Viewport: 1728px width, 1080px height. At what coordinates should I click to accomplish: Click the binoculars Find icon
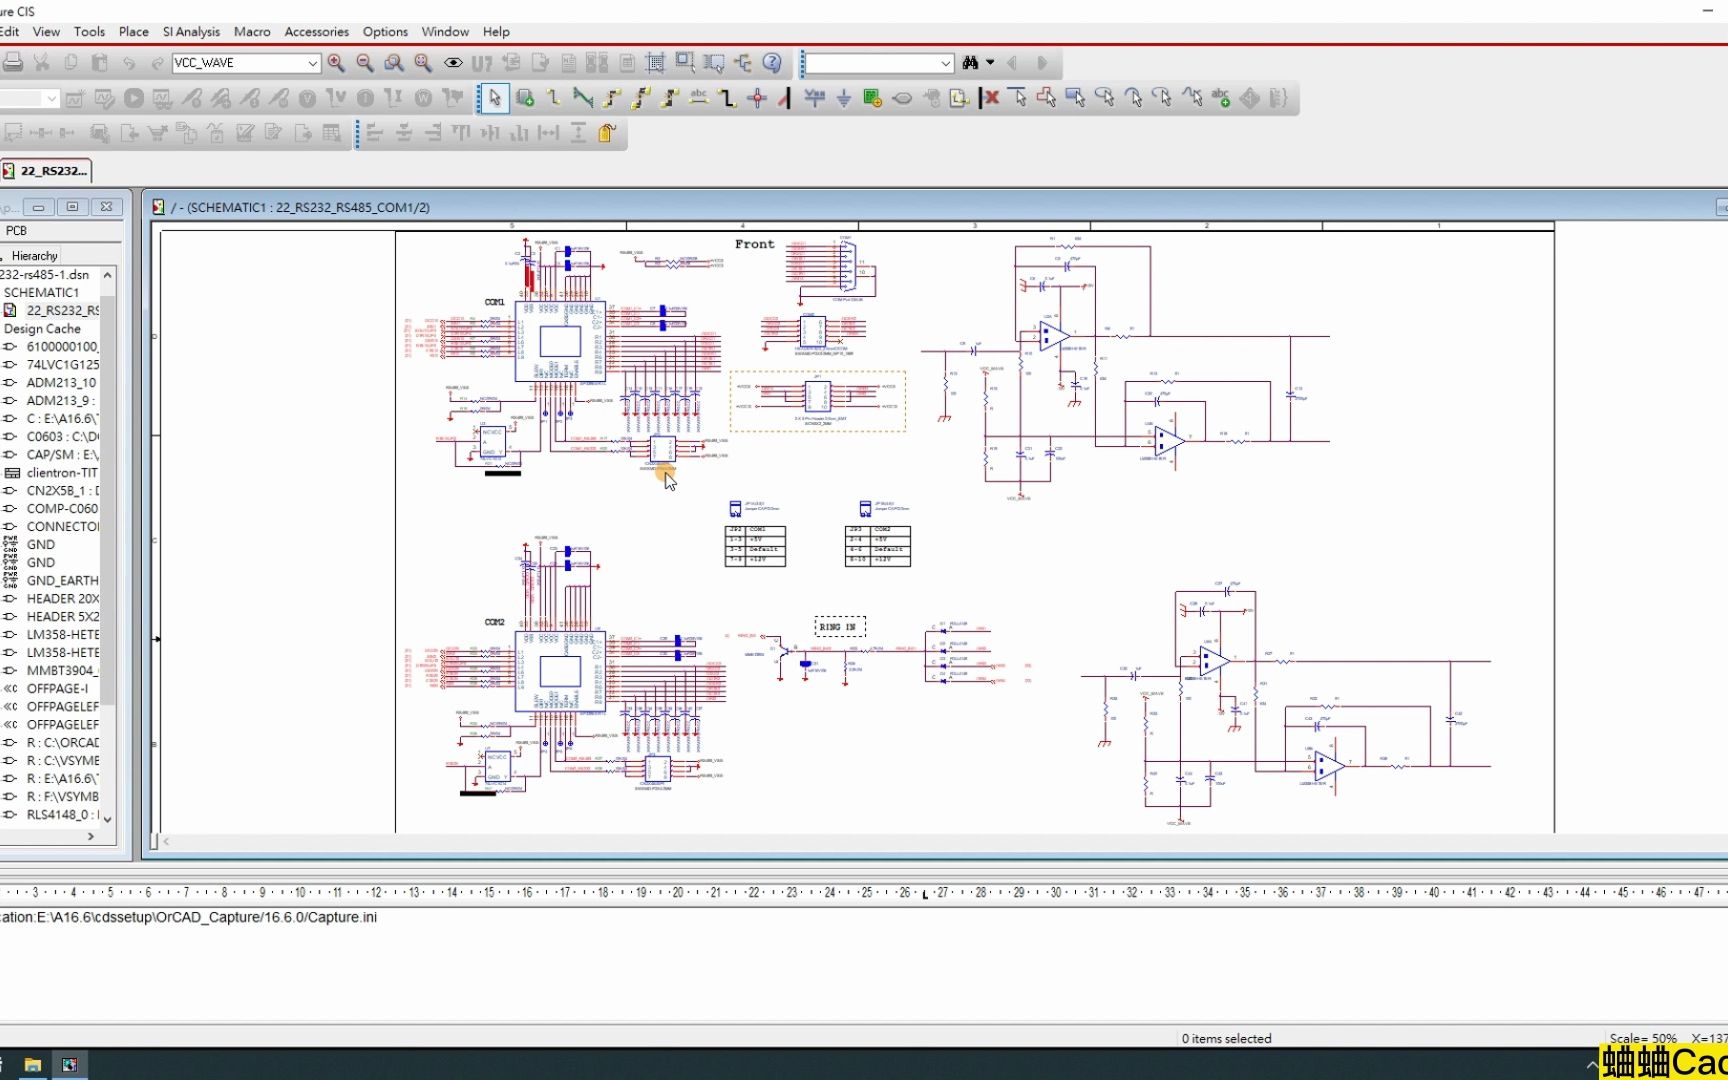[x=970, y=63]
